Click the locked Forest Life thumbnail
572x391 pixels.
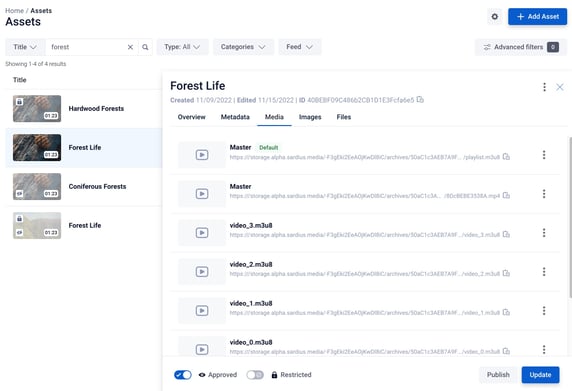37,225
